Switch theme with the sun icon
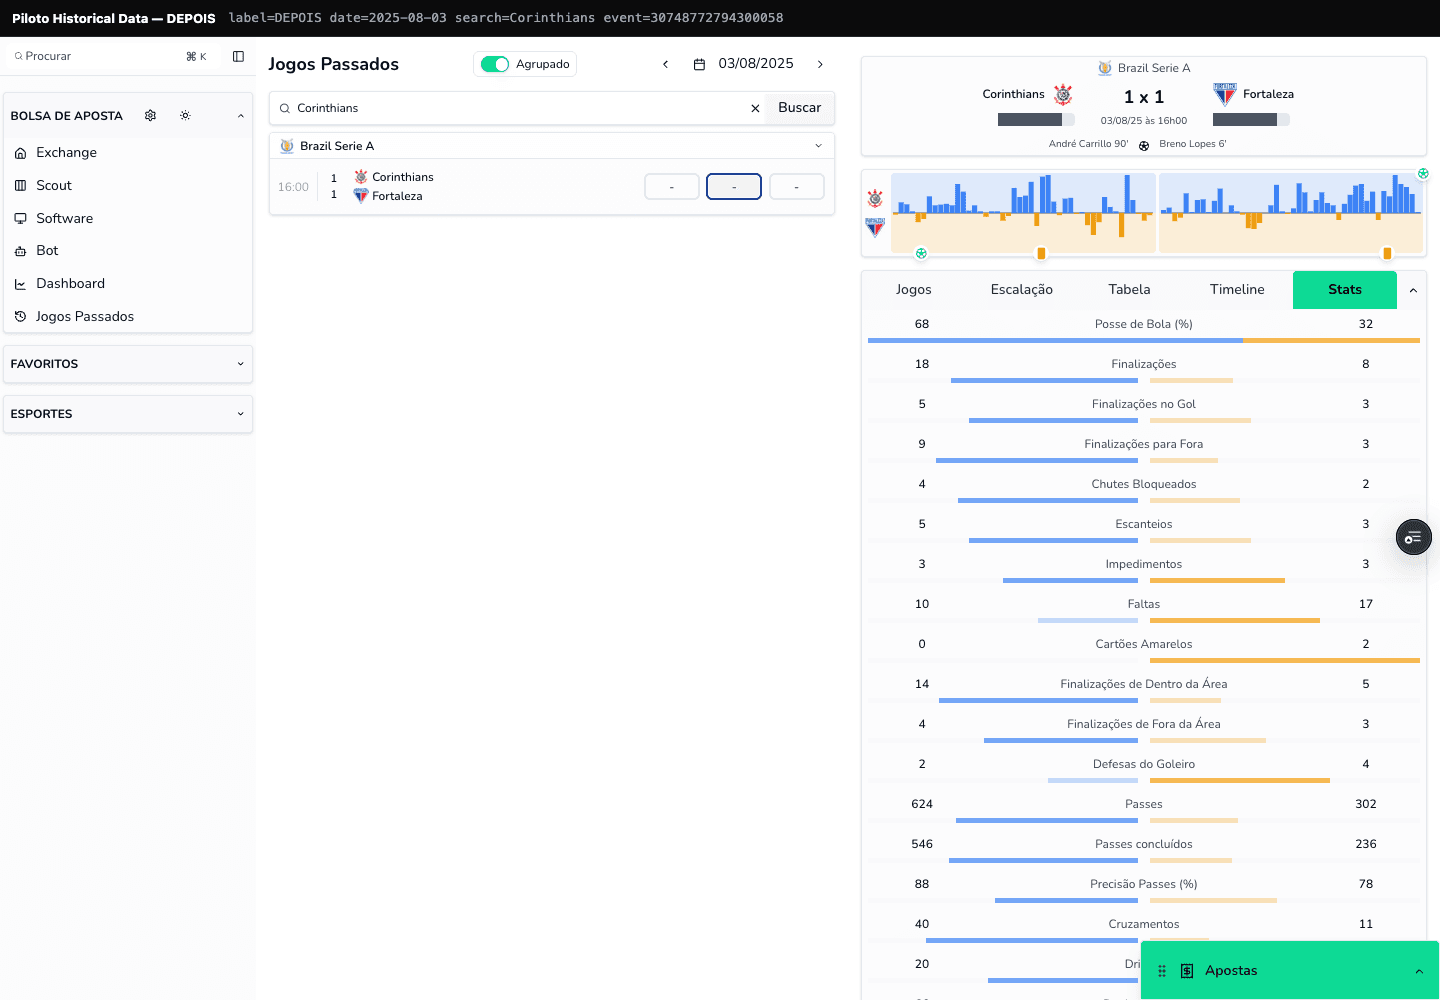1440x1000 pixels. (185, 115)
